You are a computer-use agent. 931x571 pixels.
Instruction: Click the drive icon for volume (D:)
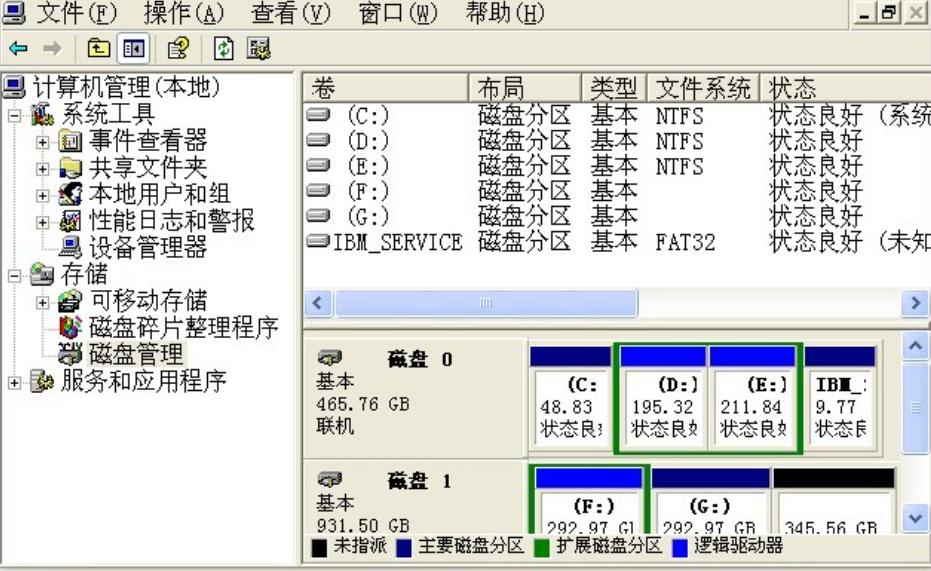pos(318,139)
